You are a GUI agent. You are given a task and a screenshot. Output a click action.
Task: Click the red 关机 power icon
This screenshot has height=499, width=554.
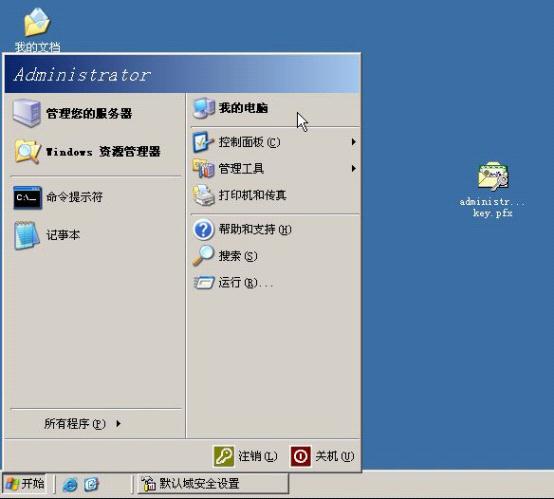coord(301,456)
